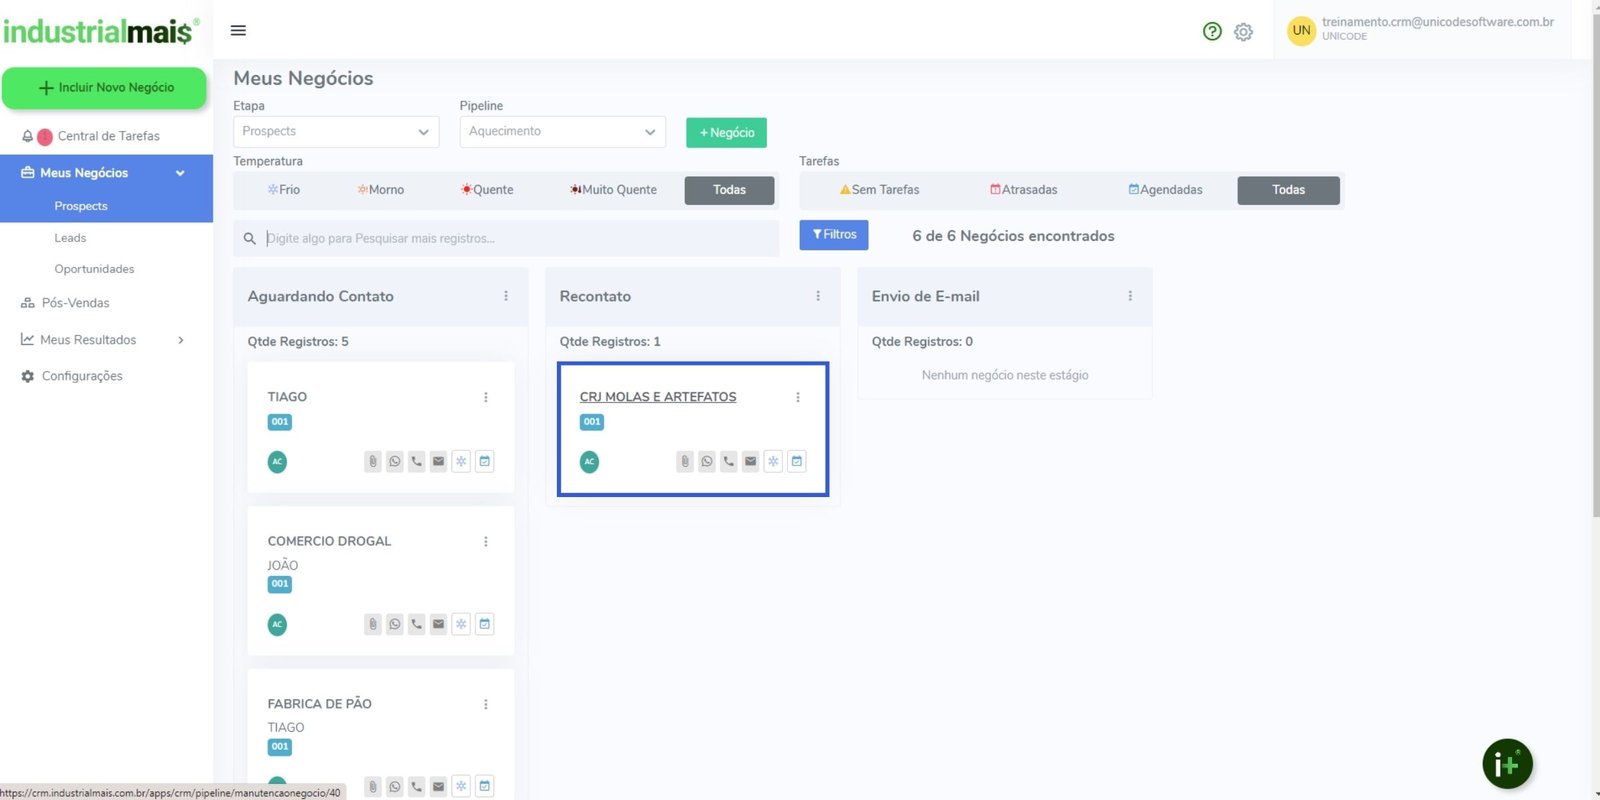Go to Pós-Vendas in the sidebar
This screenshot has height=800, width=1600.
(75, 303)
